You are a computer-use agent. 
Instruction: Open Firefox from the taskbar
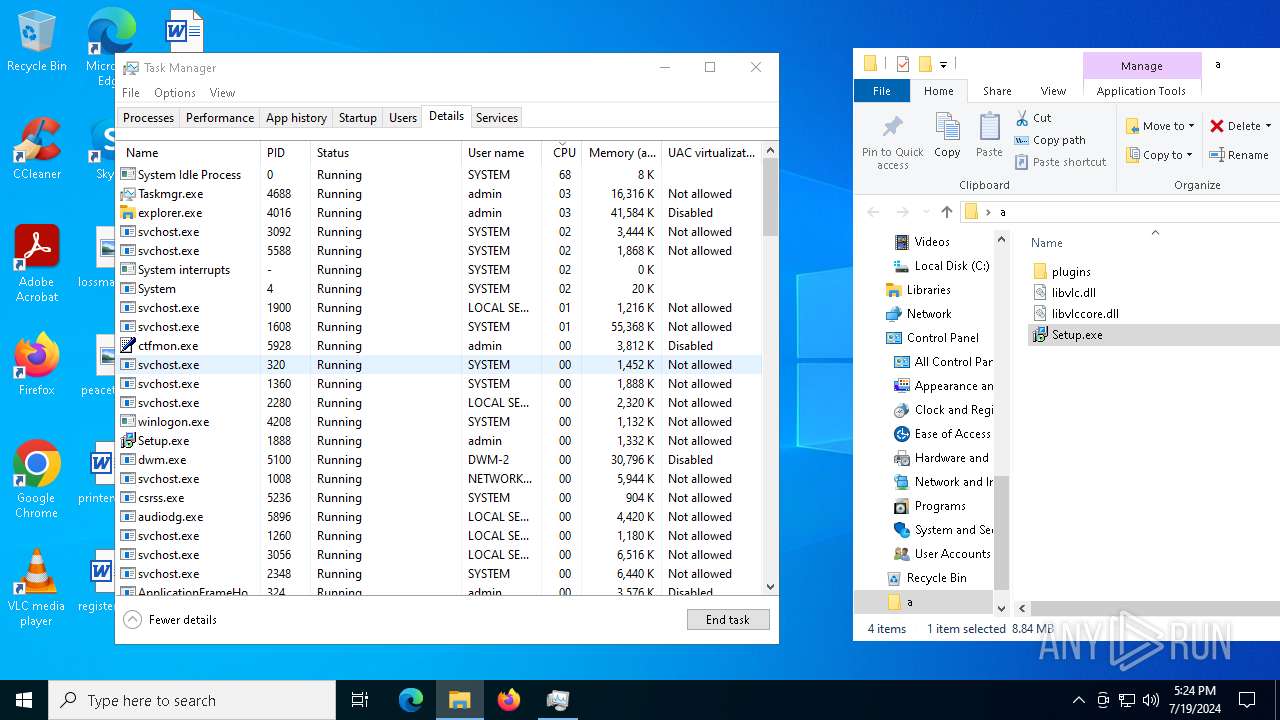point(509,700)
